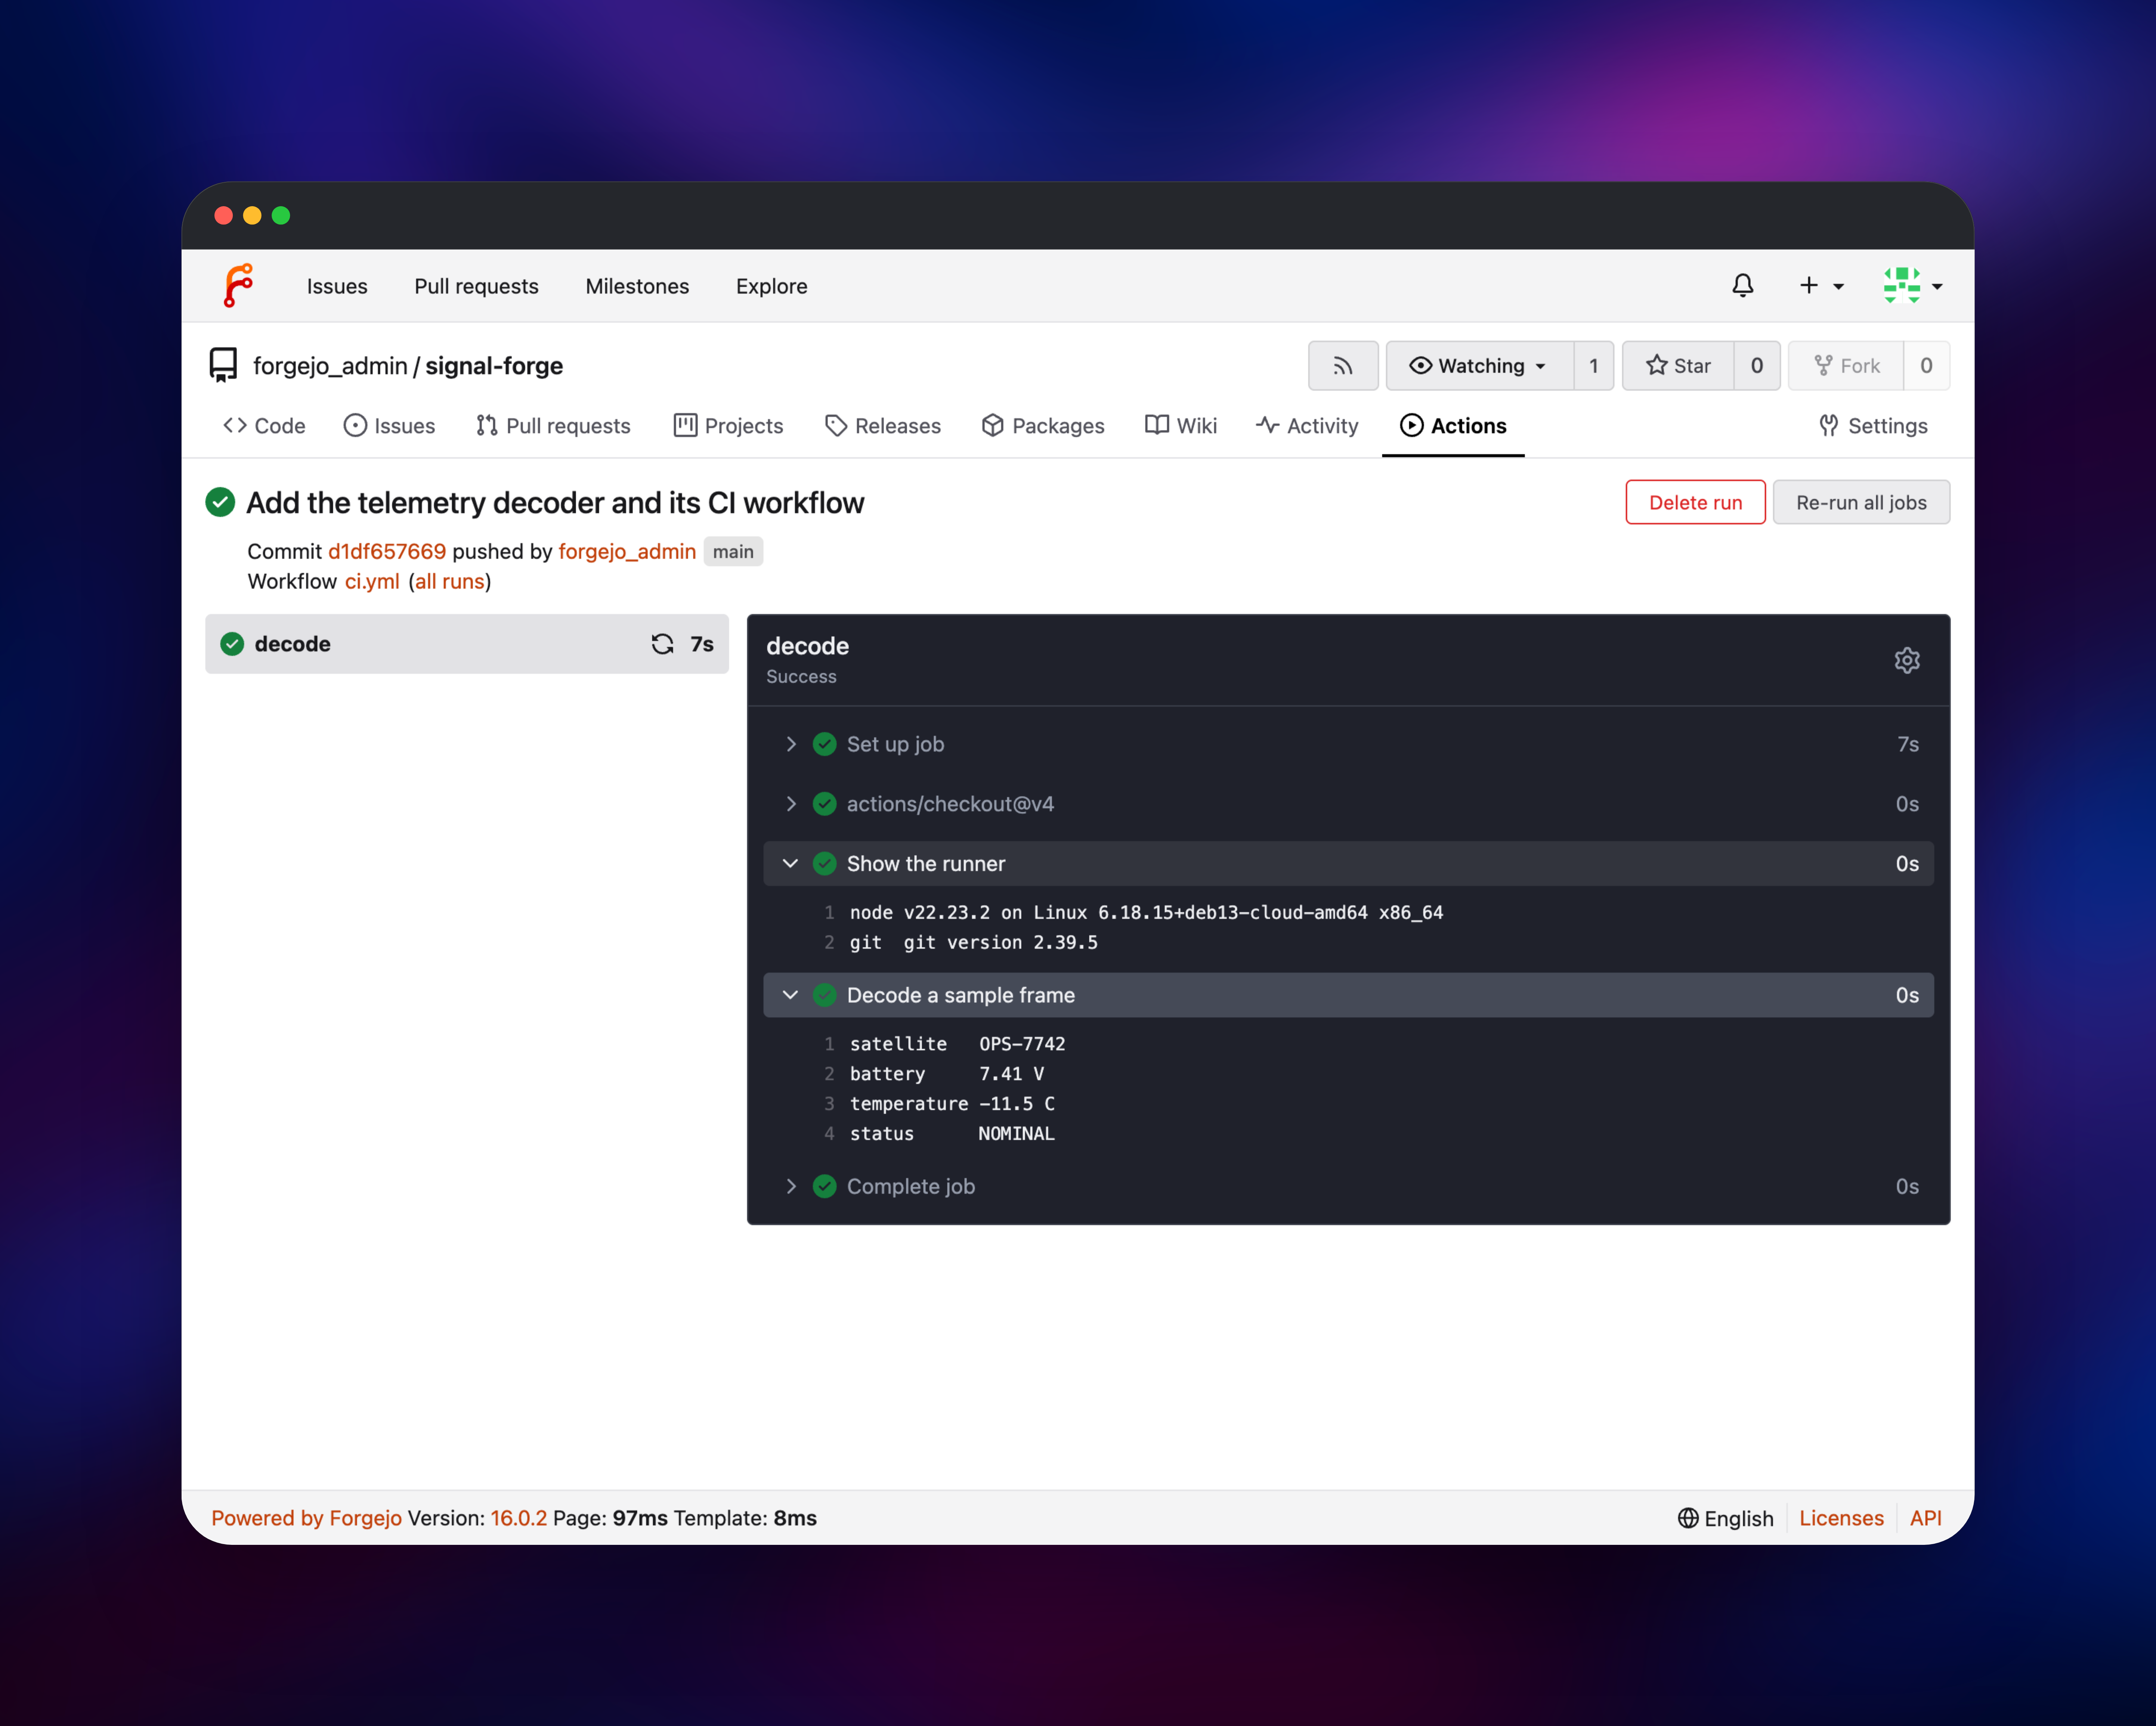Open the forgejo_admin owner link in the repo title
The image size is (2156, 1726).
click(330, 366)
